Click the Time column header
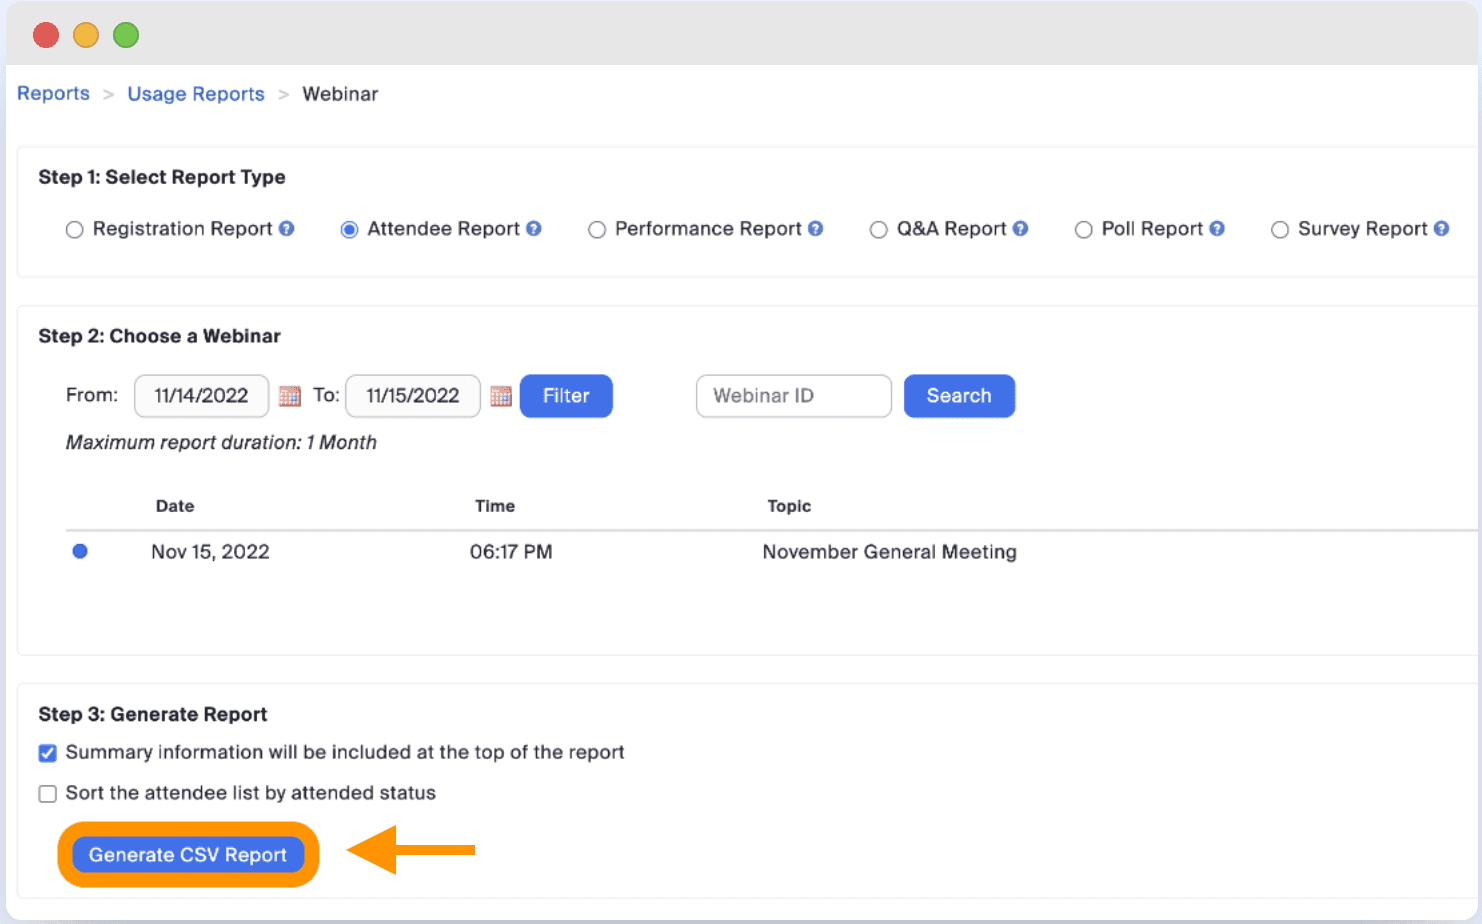The height and width of the screenshot is (924, 1482). 495,506
